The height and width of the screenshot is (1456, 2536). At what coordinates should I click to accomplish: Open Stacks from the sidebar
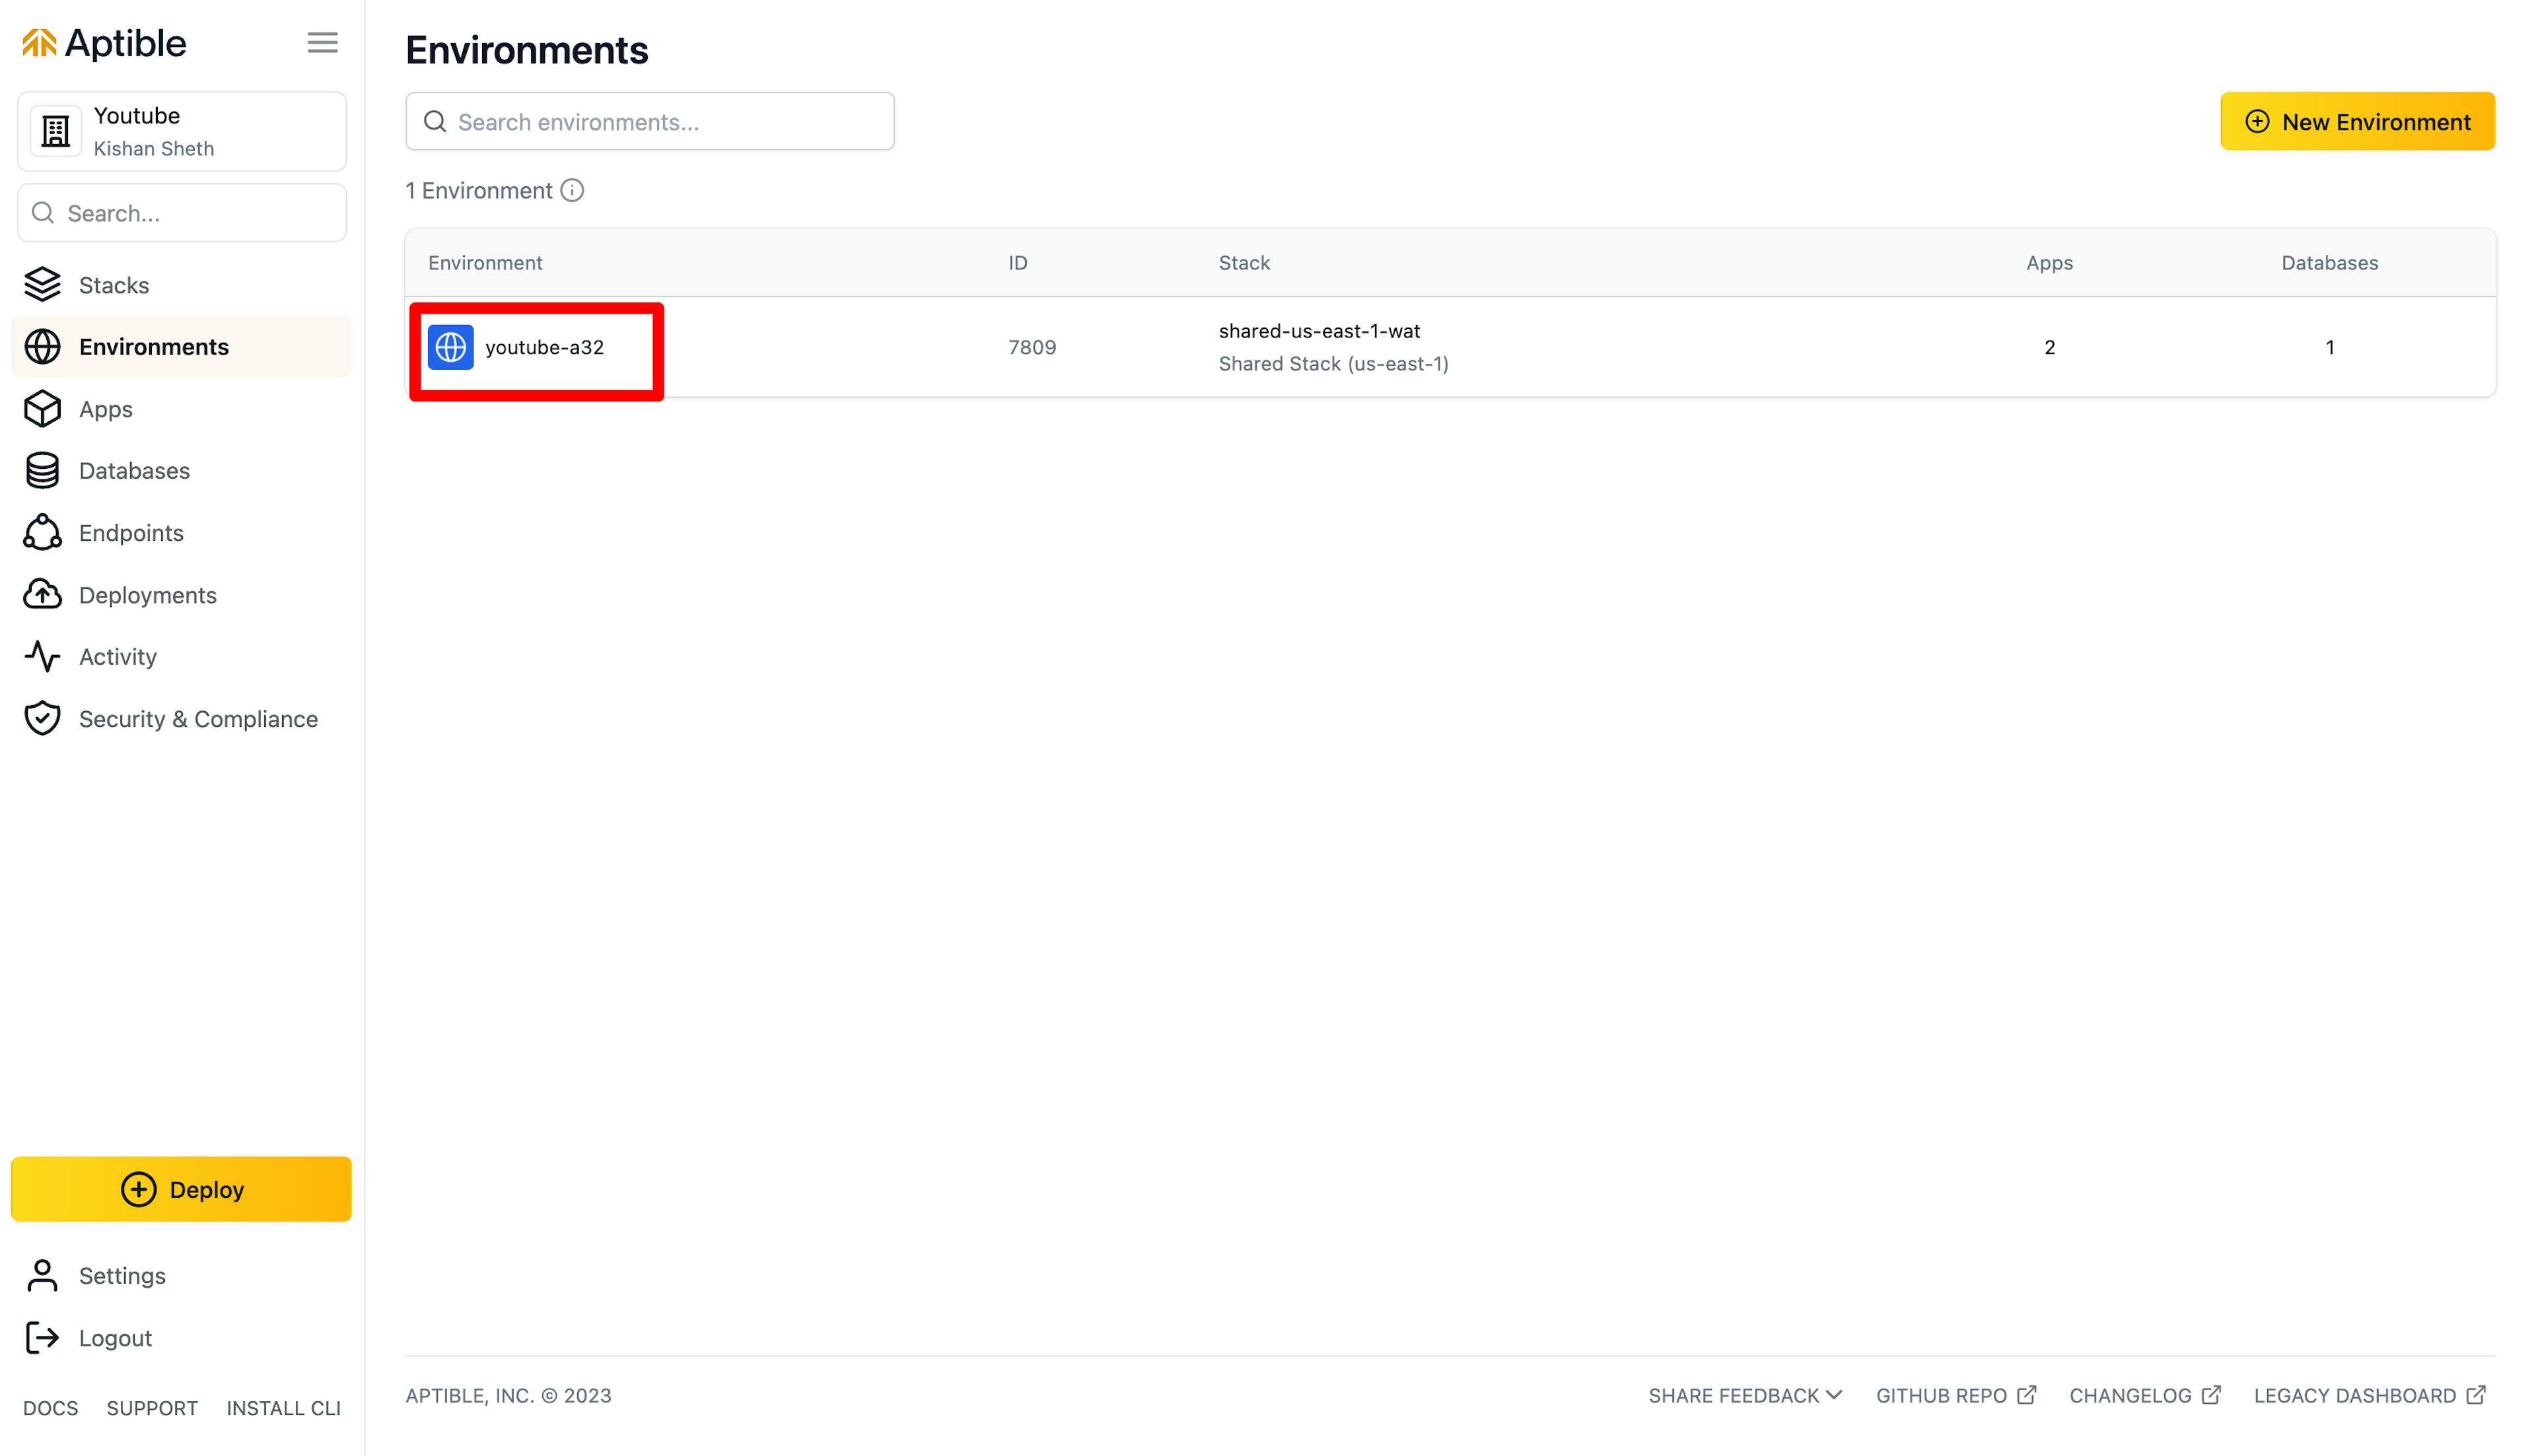tap(114, 285)
